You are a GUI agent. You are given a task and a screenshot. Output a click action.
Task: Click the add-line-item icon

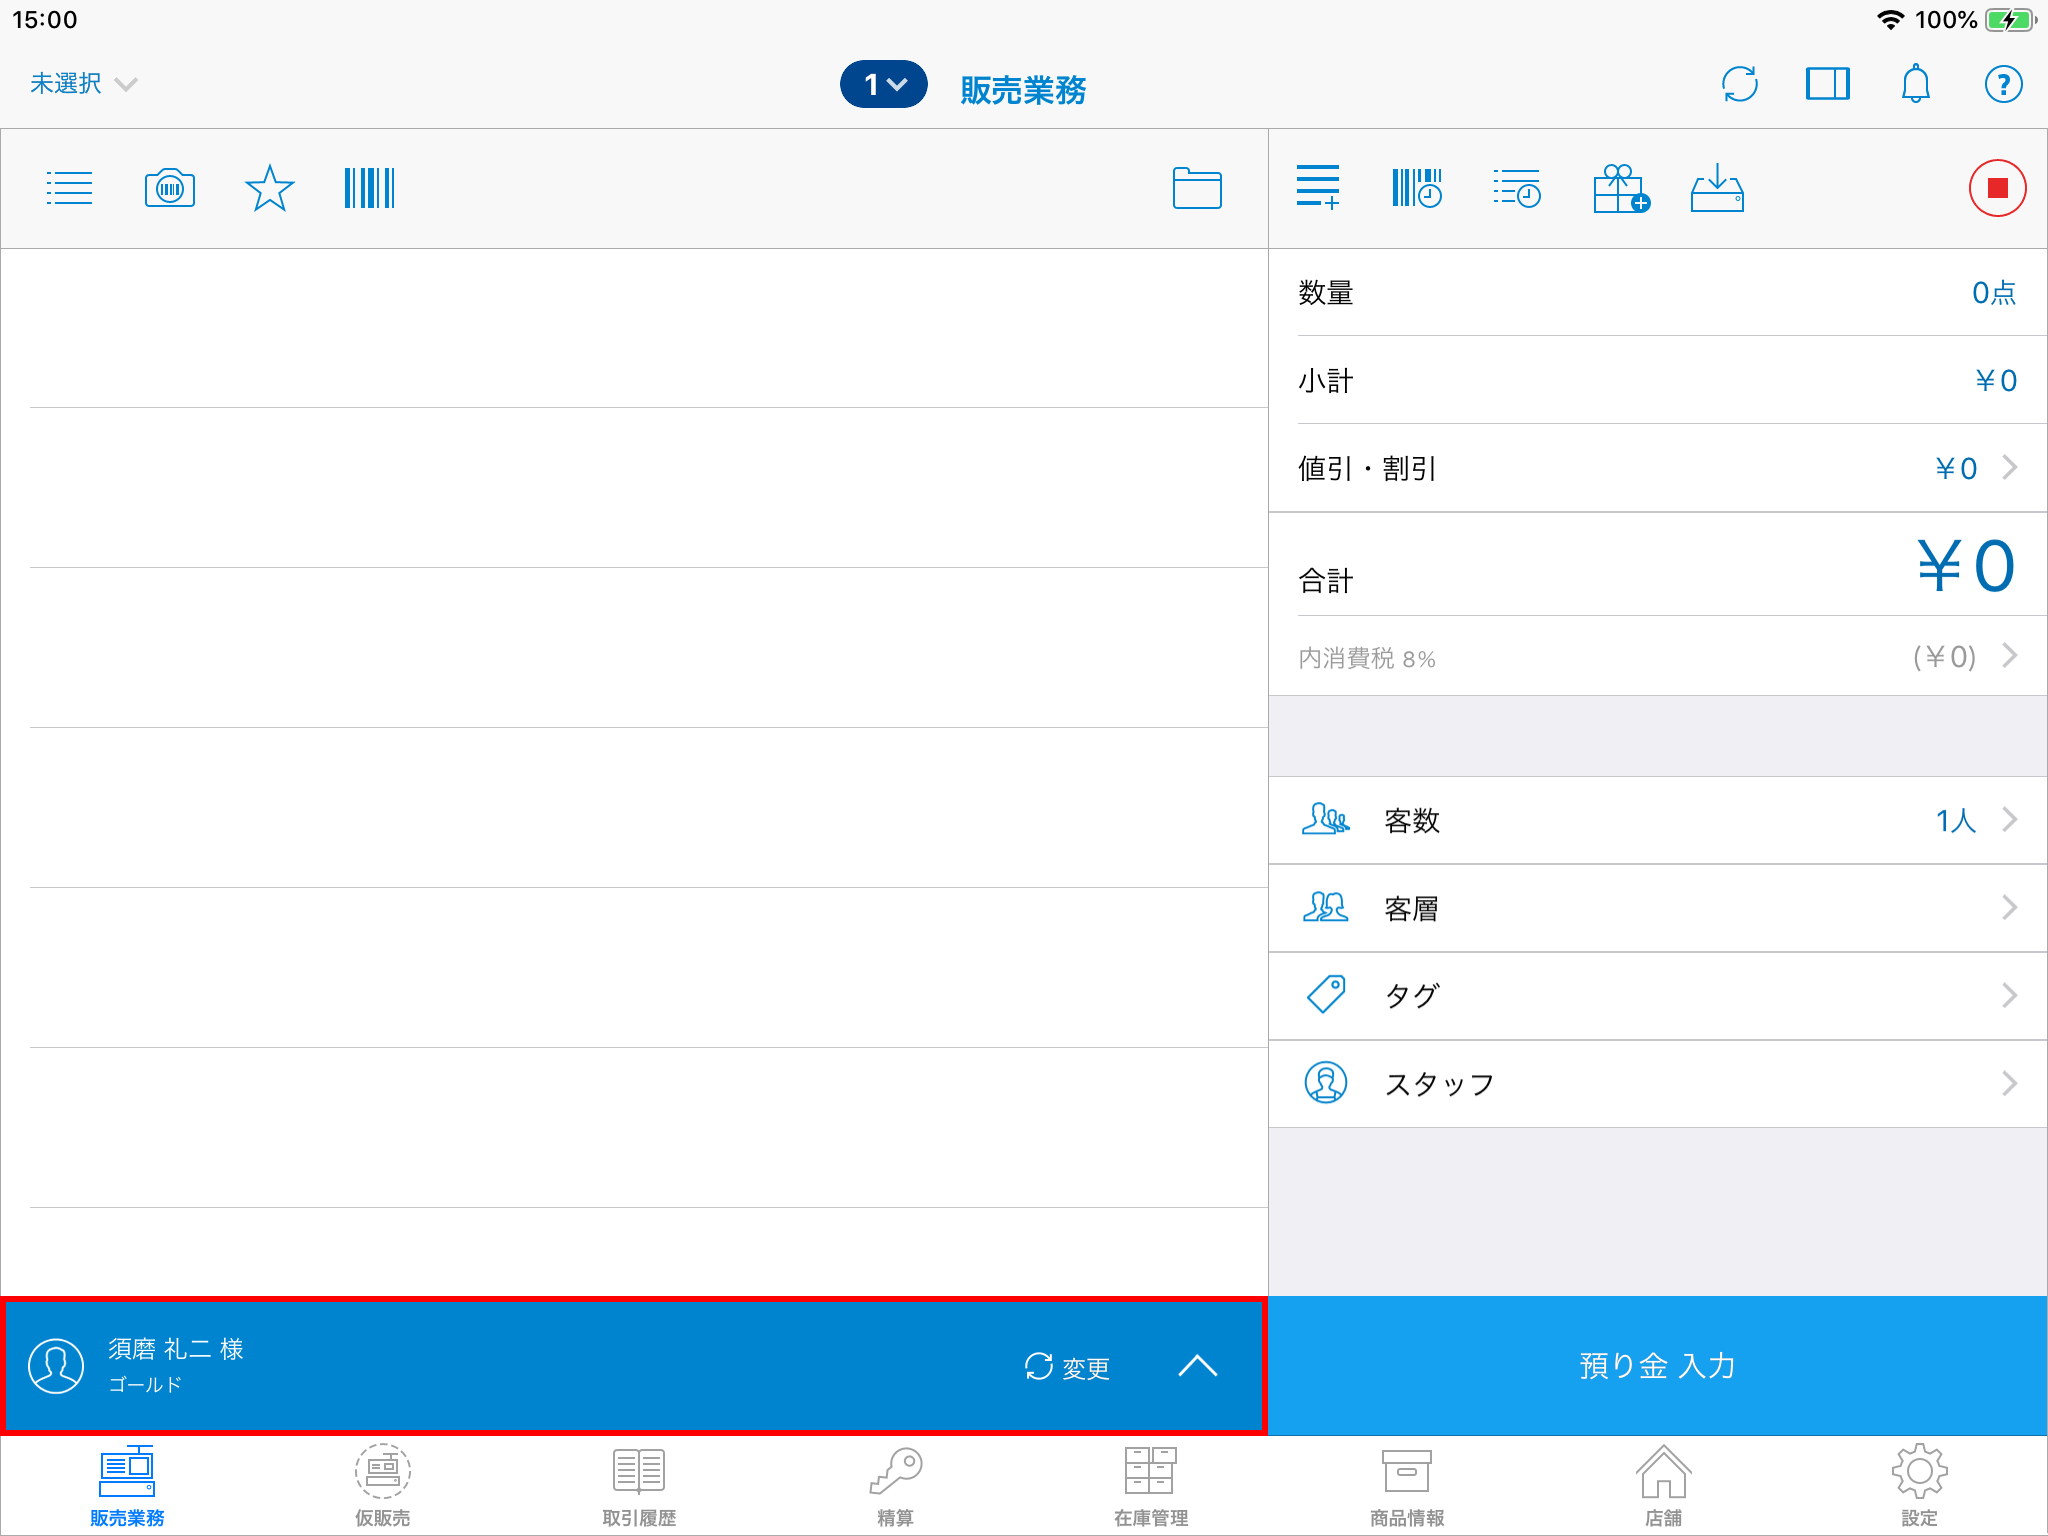[1318, 188]
